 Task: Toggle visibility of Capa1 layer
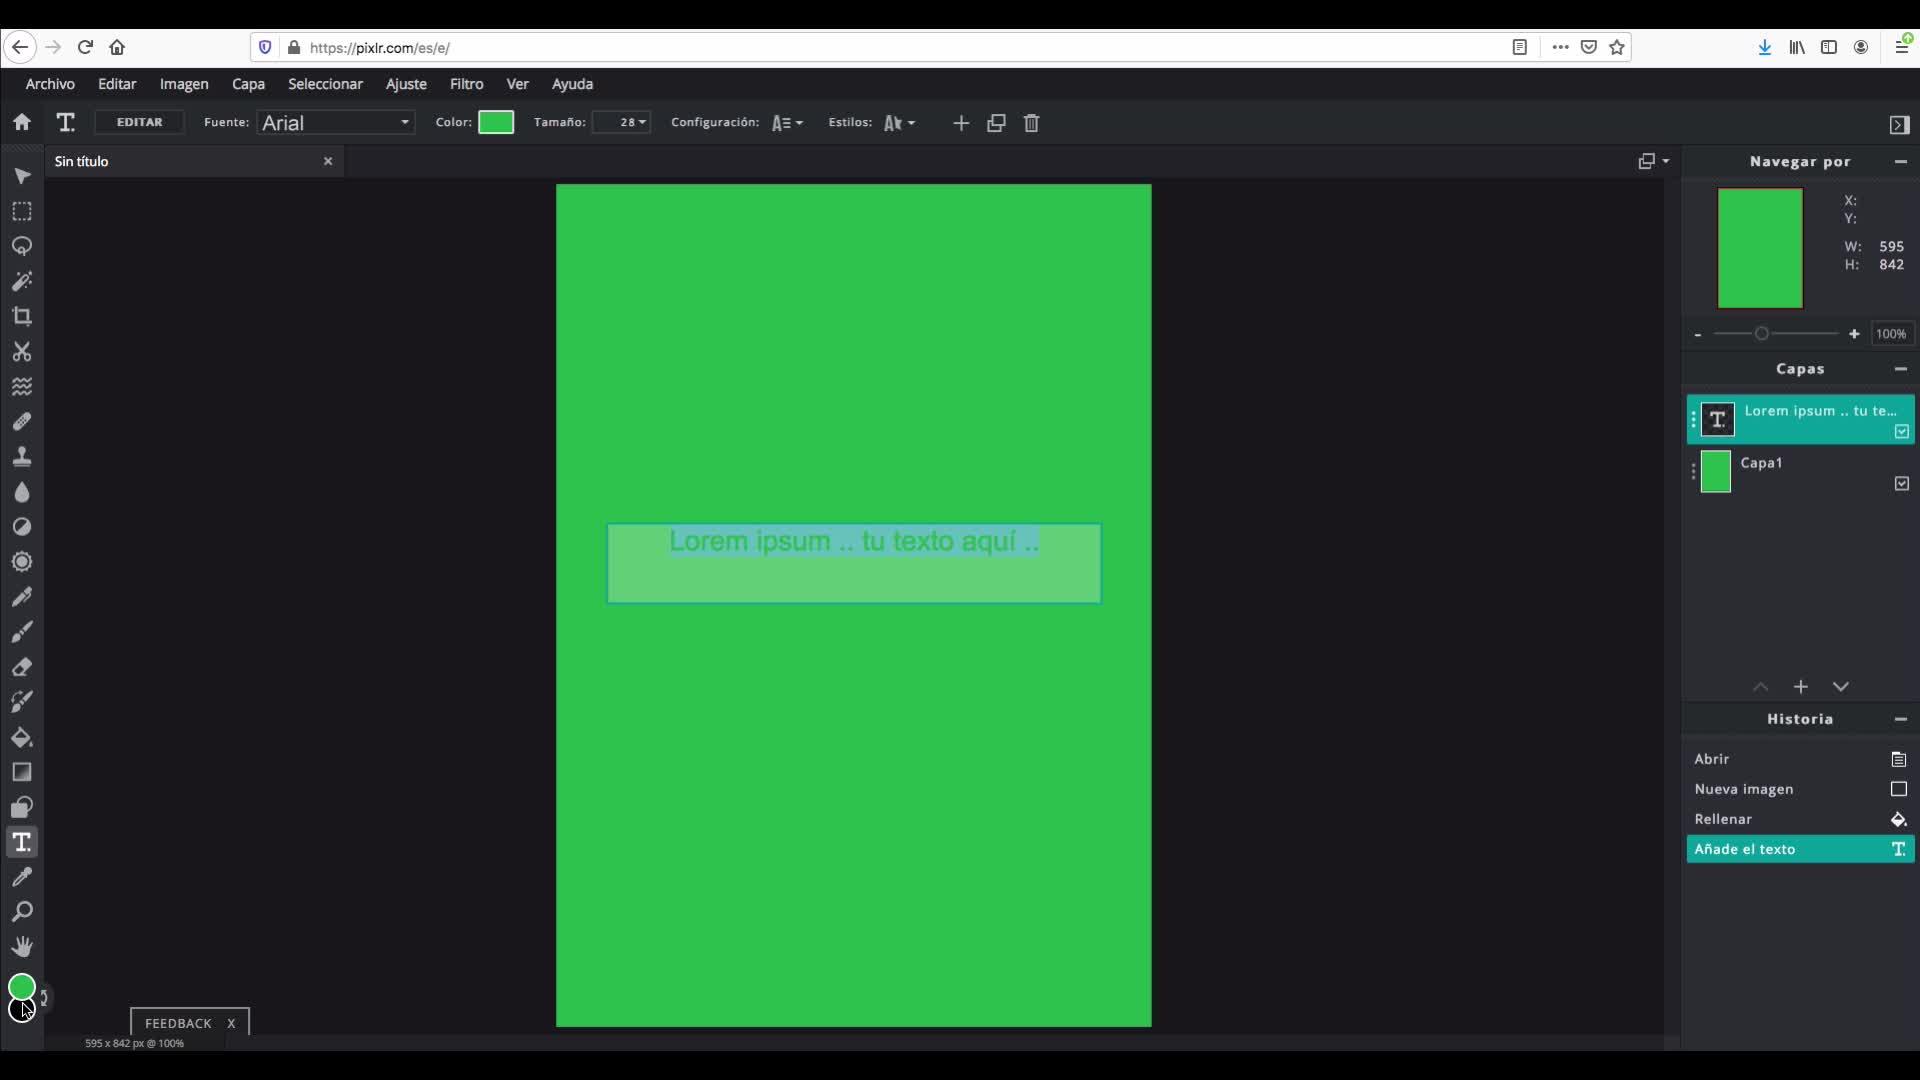(x=1902, y=483)
